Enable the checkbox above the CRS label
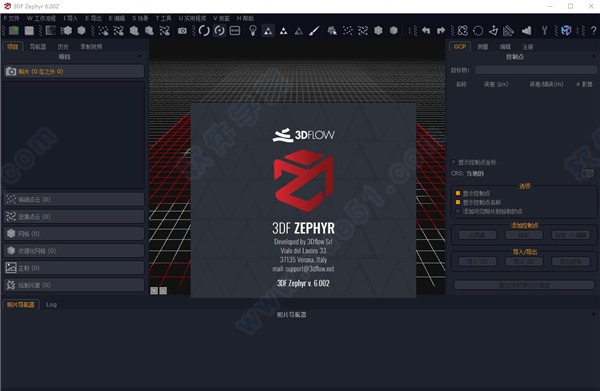 pos(454,162)
